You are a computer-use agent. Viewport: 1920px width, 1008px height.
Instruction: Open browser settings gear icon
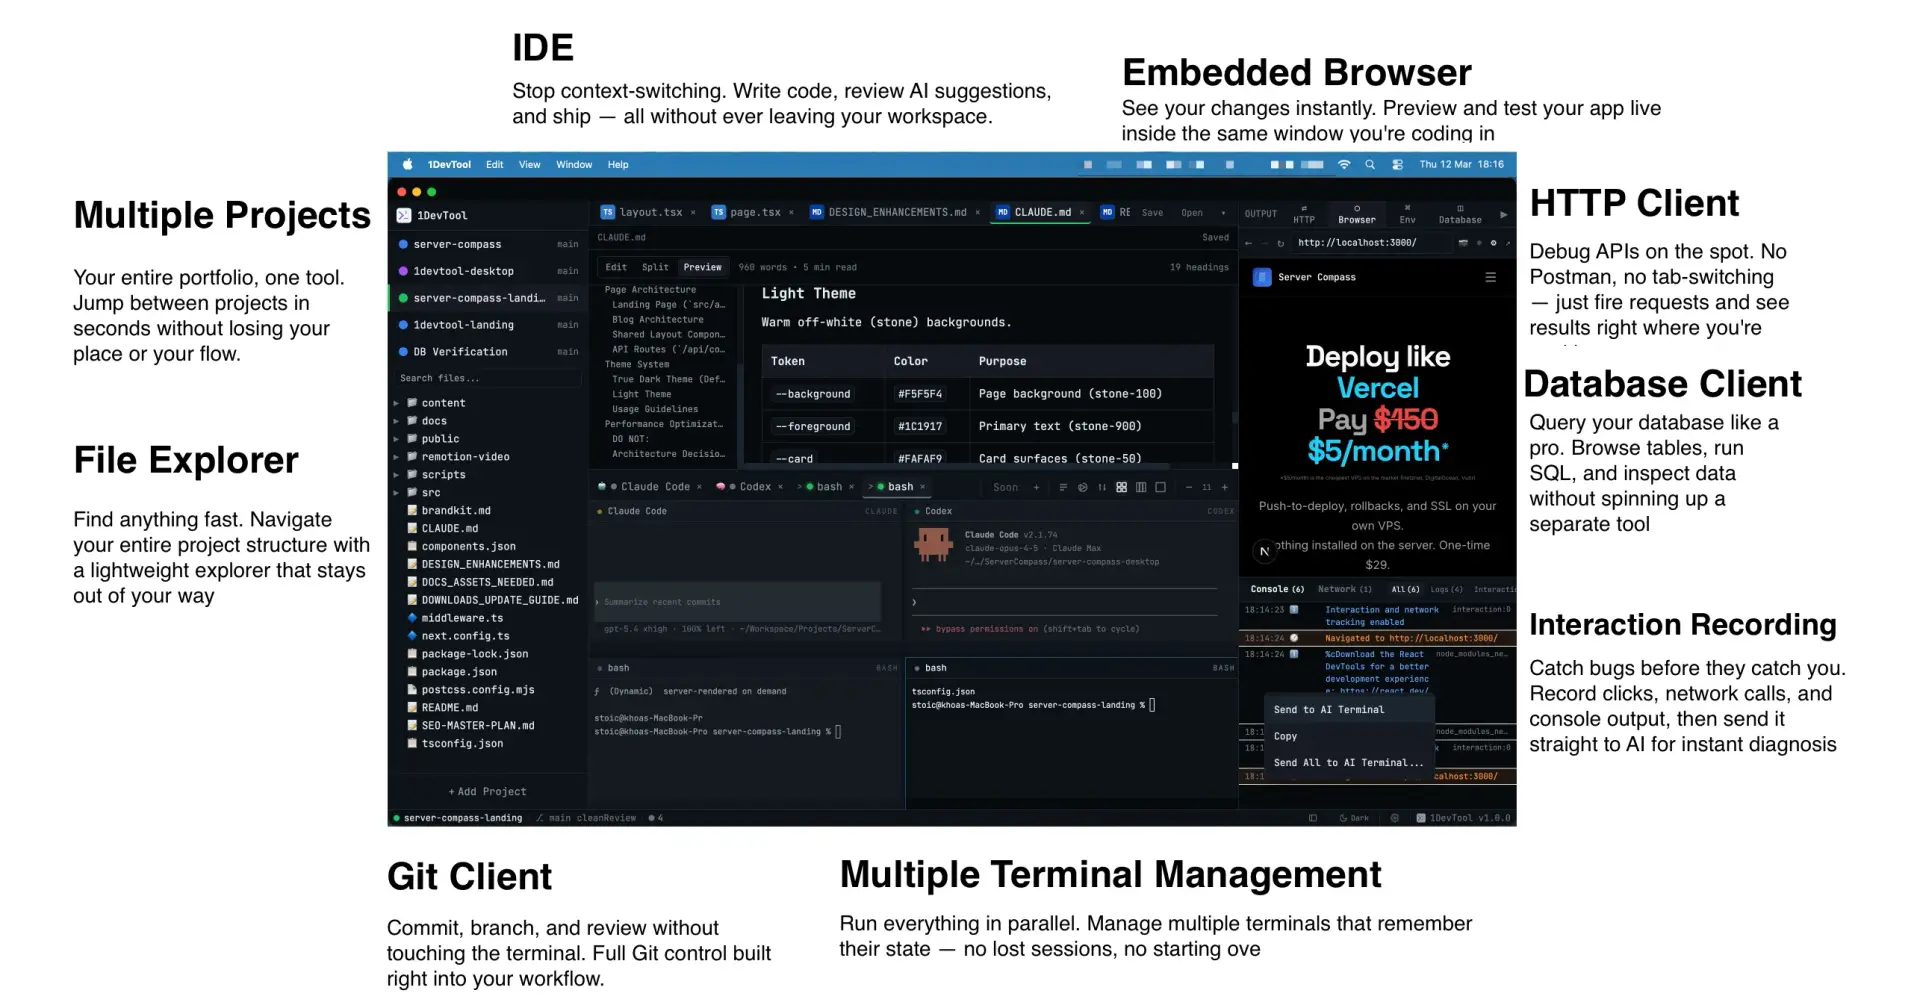pyautogui.click(x=1493, y=243)
